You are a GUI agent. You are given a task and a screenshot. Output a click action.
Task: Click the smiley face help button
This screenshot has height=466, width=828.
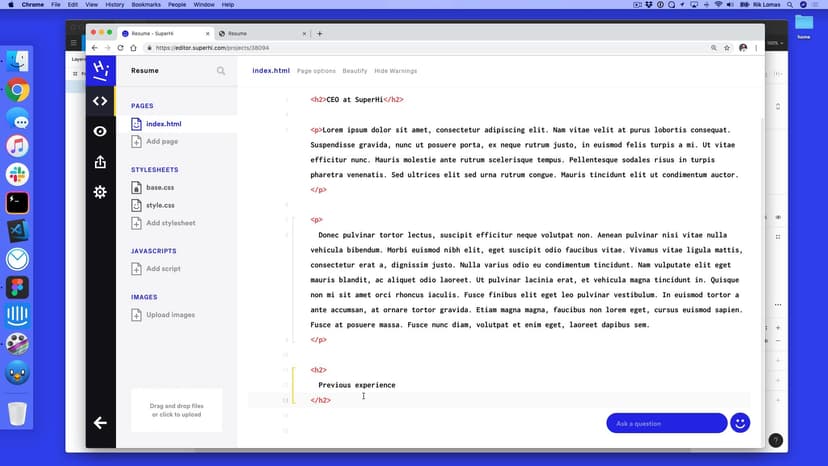tap(740, 423)
